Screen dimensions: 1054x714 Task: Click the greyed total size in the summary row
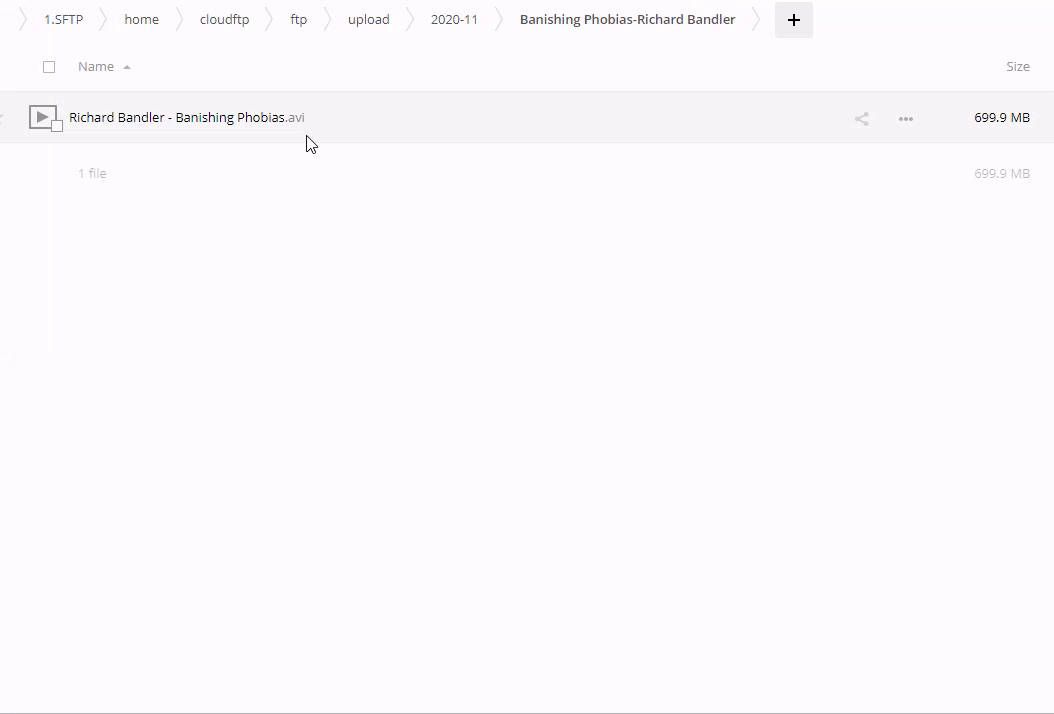point(1001,174)
